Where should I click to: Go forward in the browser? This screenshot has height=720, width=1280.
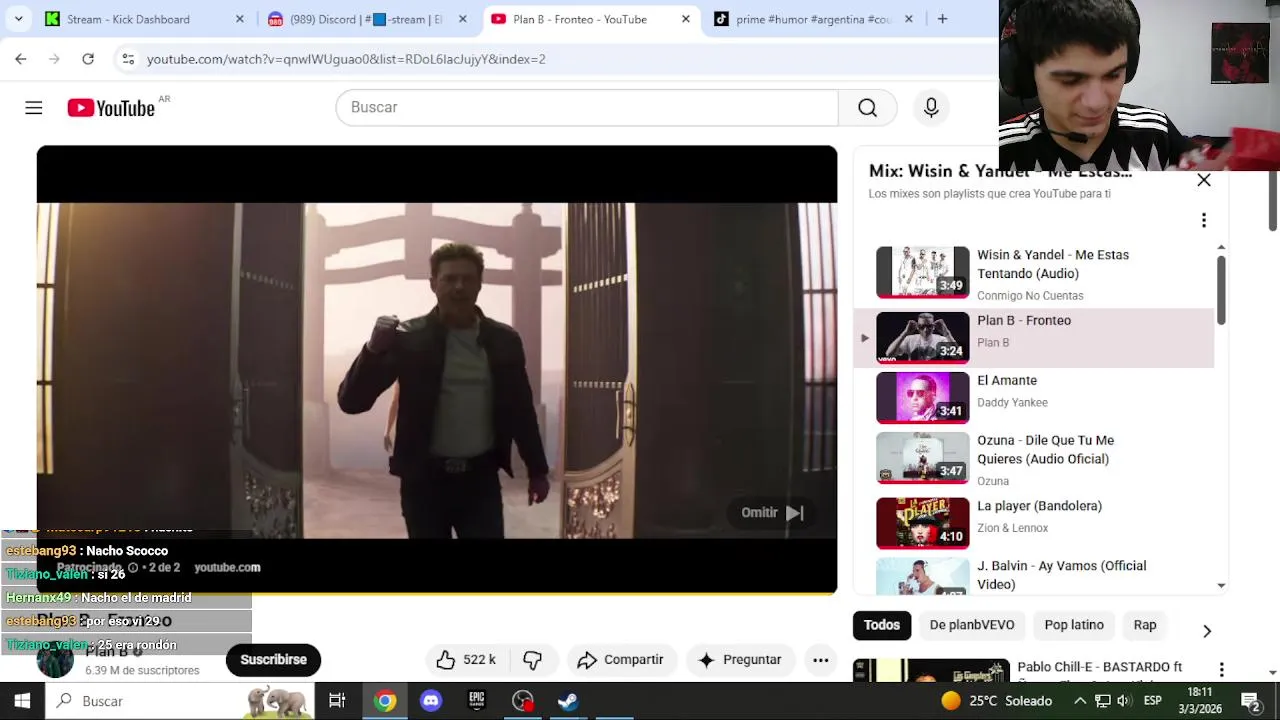[x=54, y=59]
